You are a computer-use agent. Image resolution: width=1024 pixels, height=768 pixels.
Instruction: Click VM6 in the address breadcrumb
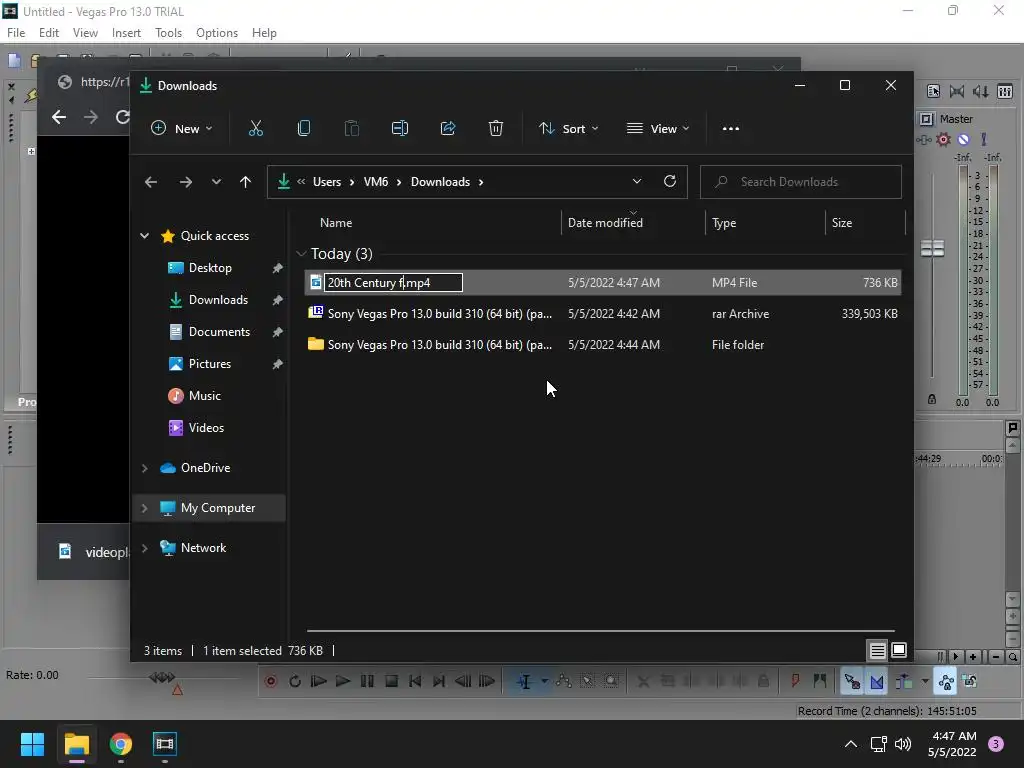376,182
